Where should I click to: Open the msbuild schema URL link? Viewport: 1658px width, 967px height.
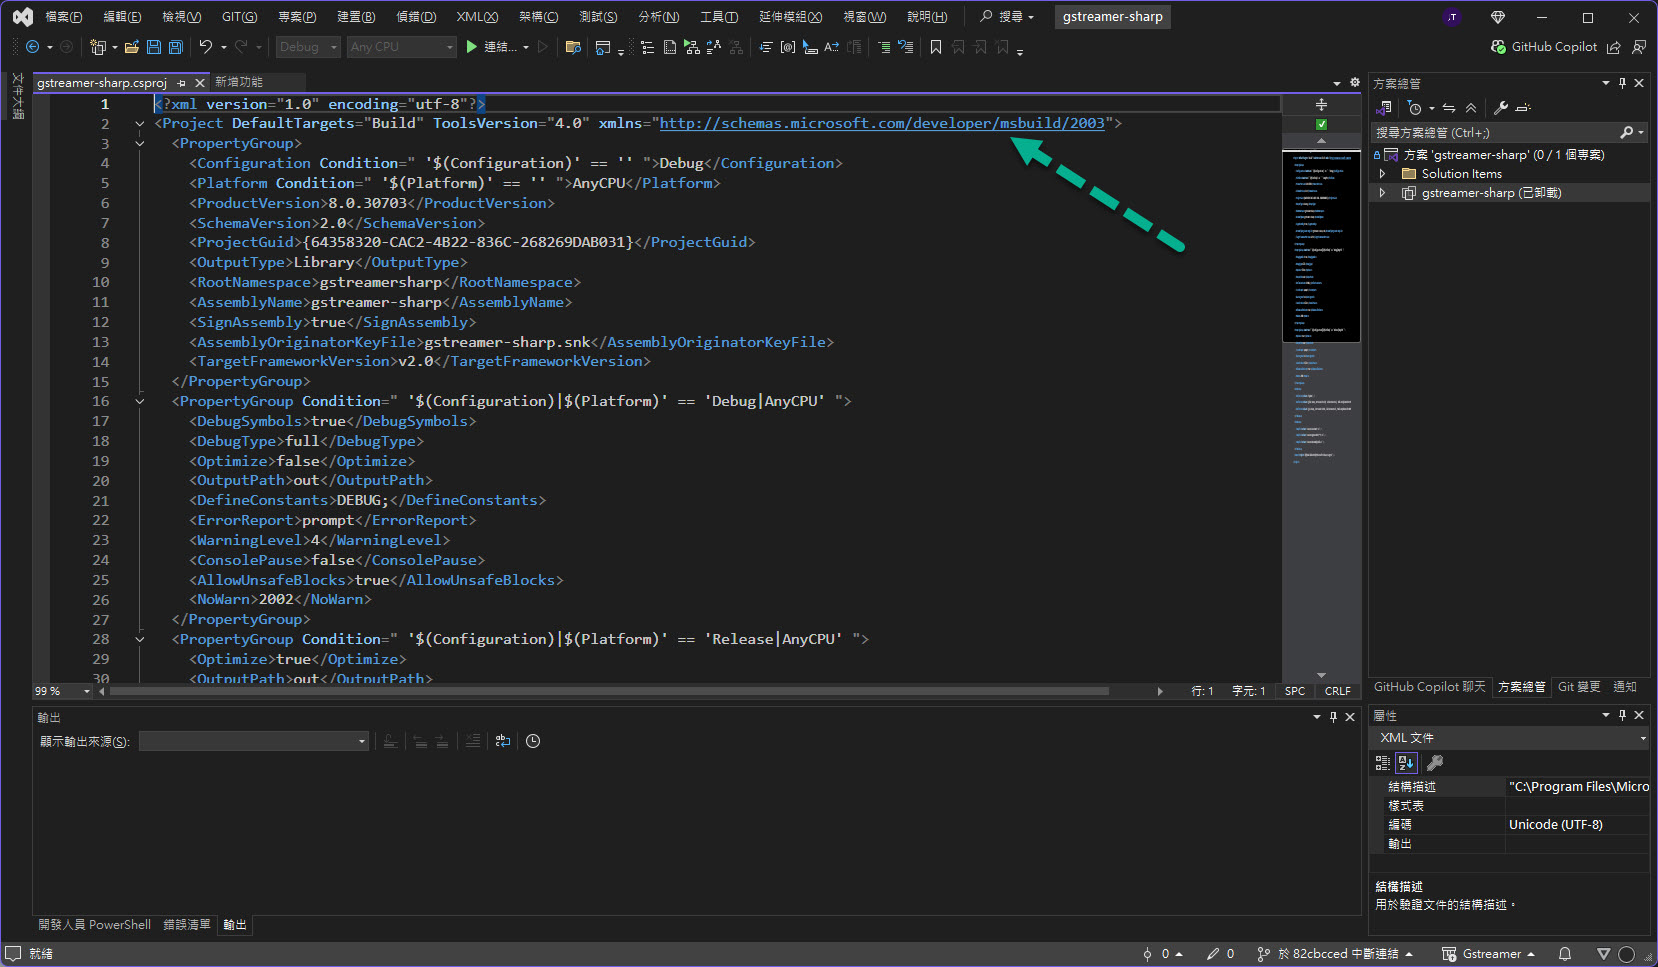[881, 123]
